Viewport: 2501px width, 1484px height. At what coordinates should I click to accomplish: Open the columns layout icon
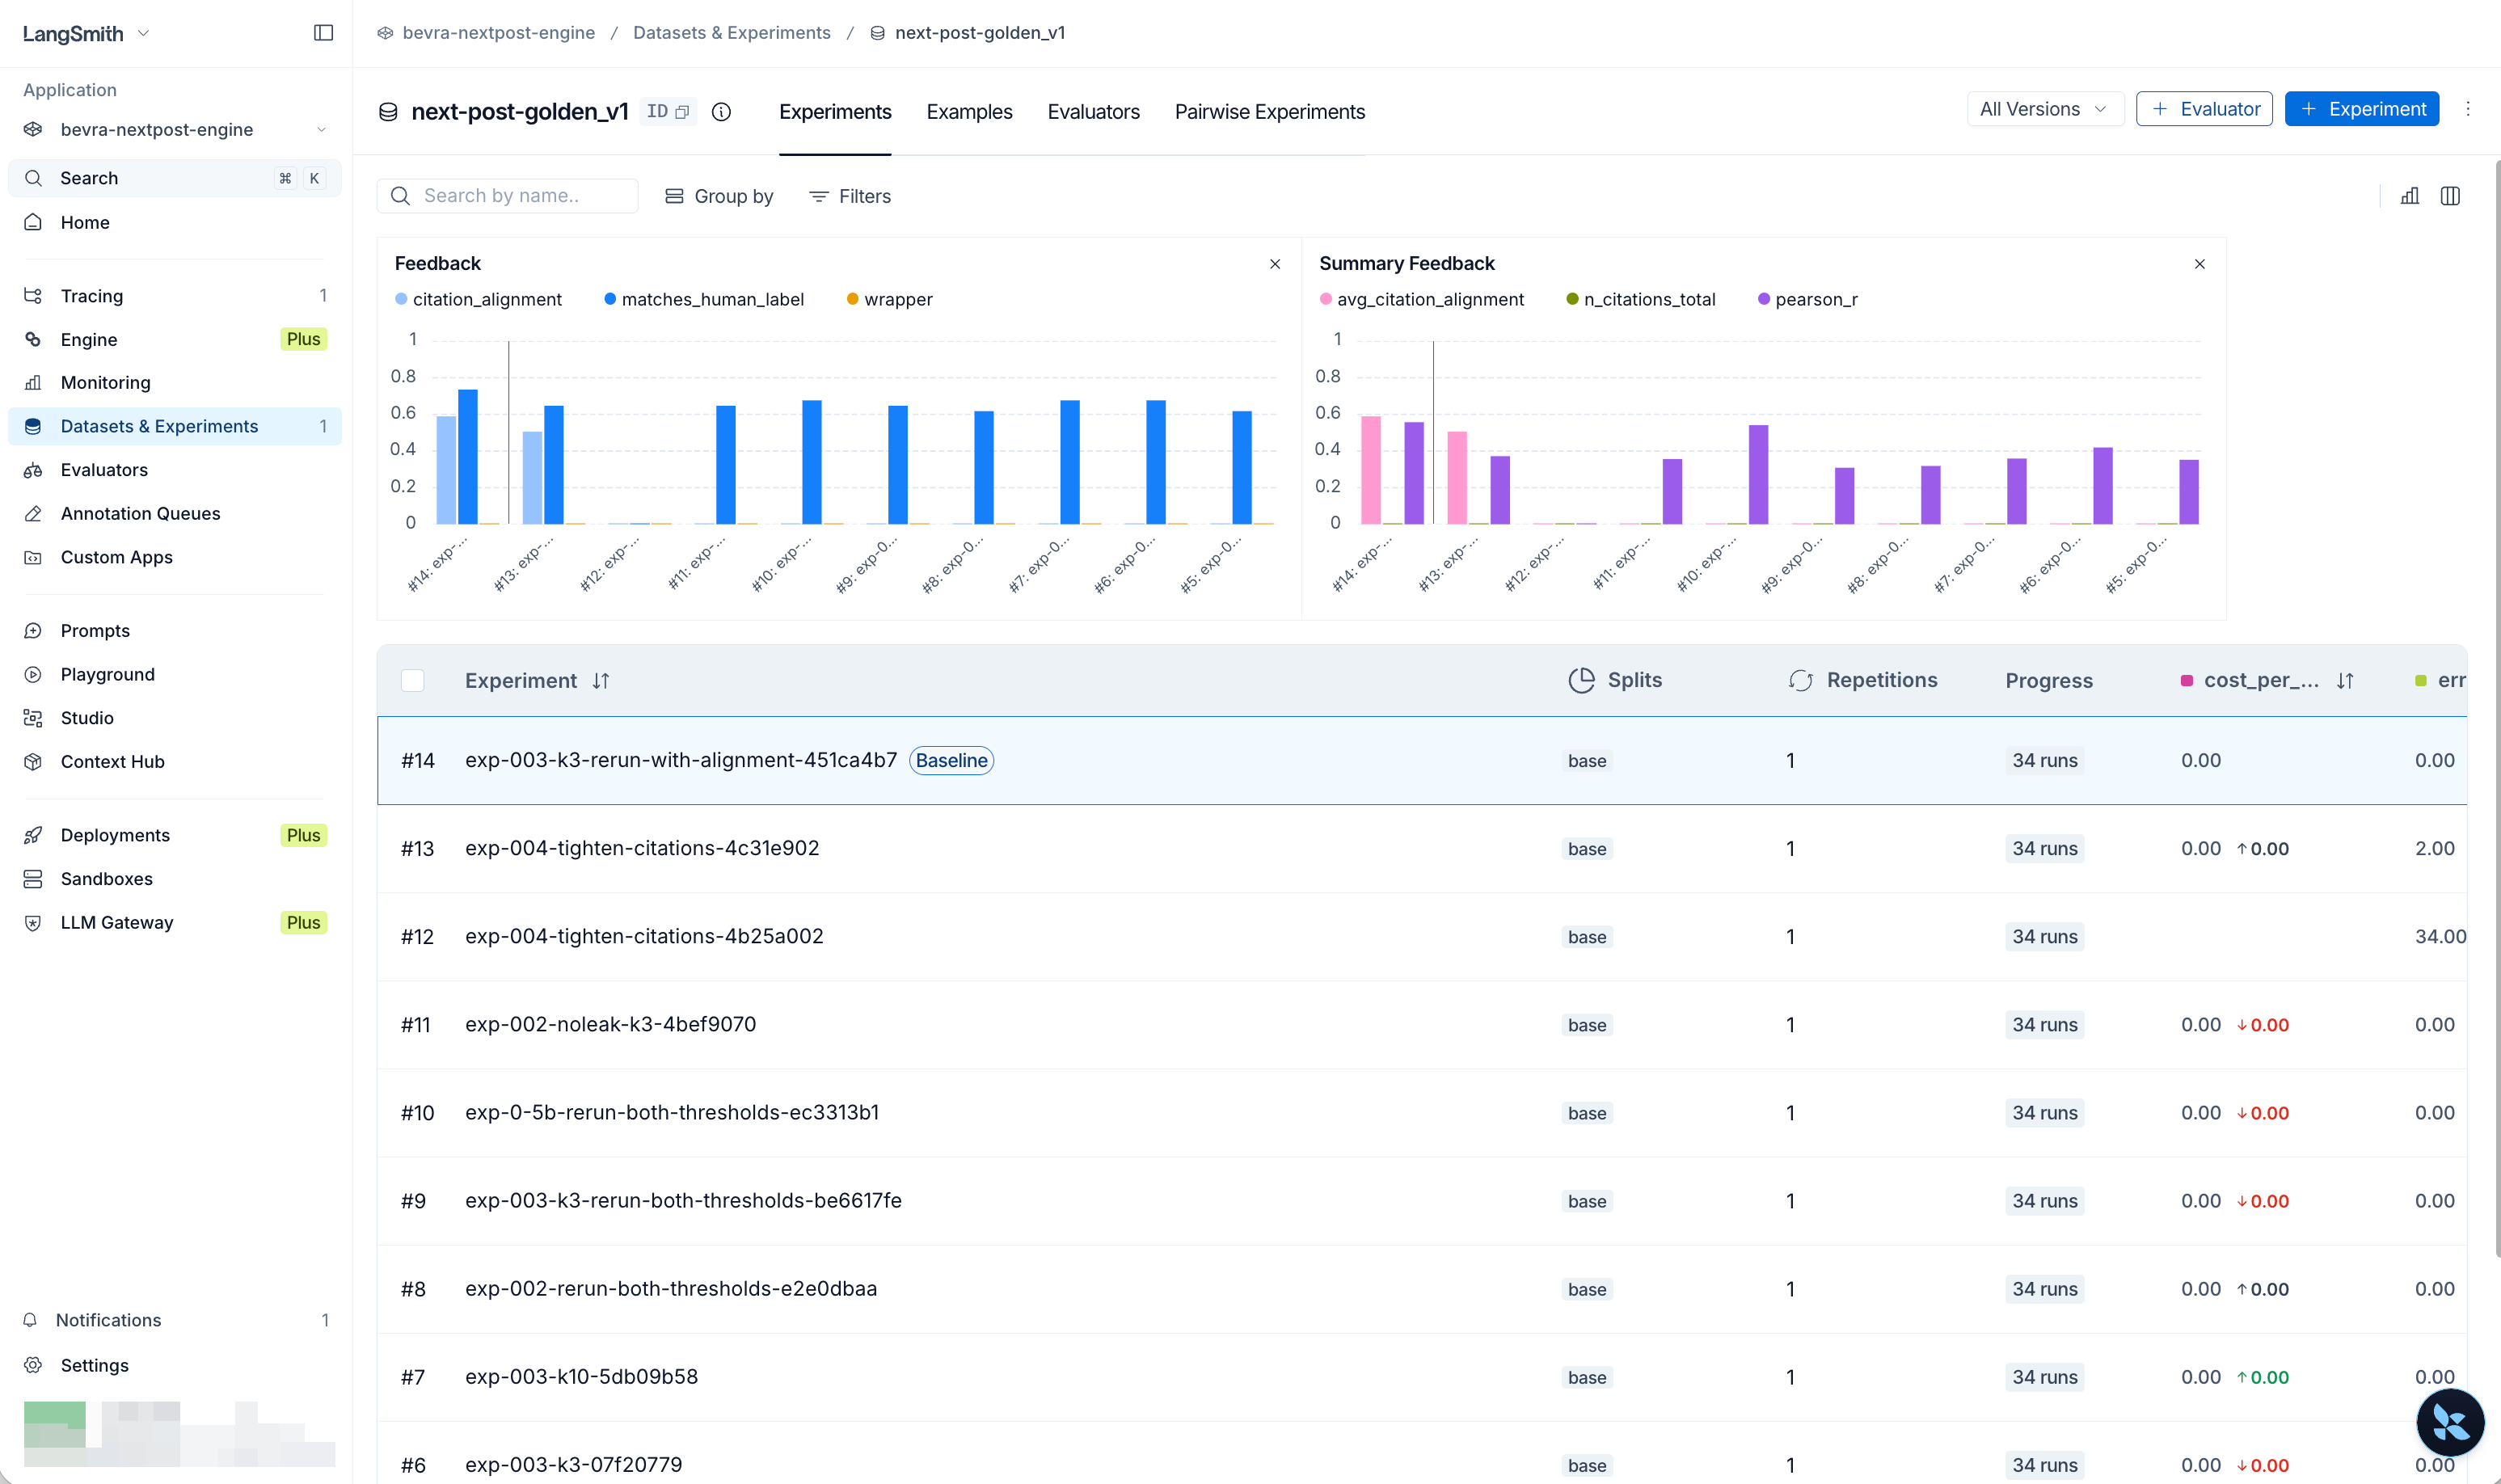[2450, 196]
